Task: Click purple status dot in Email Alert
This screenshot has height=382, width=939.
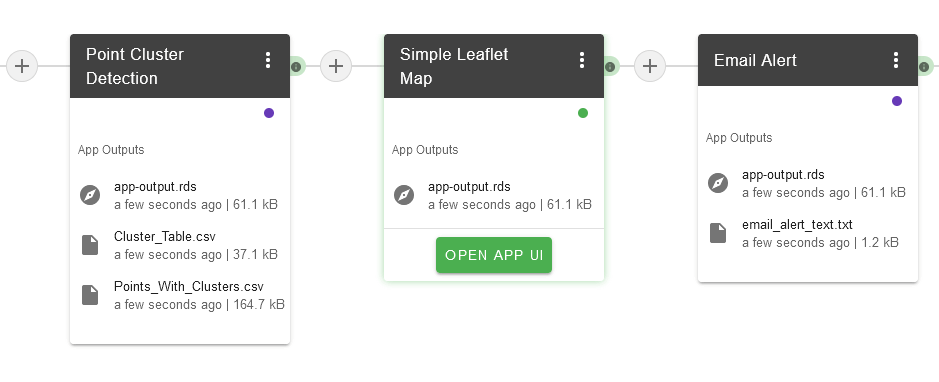Action: coord(896,101)
